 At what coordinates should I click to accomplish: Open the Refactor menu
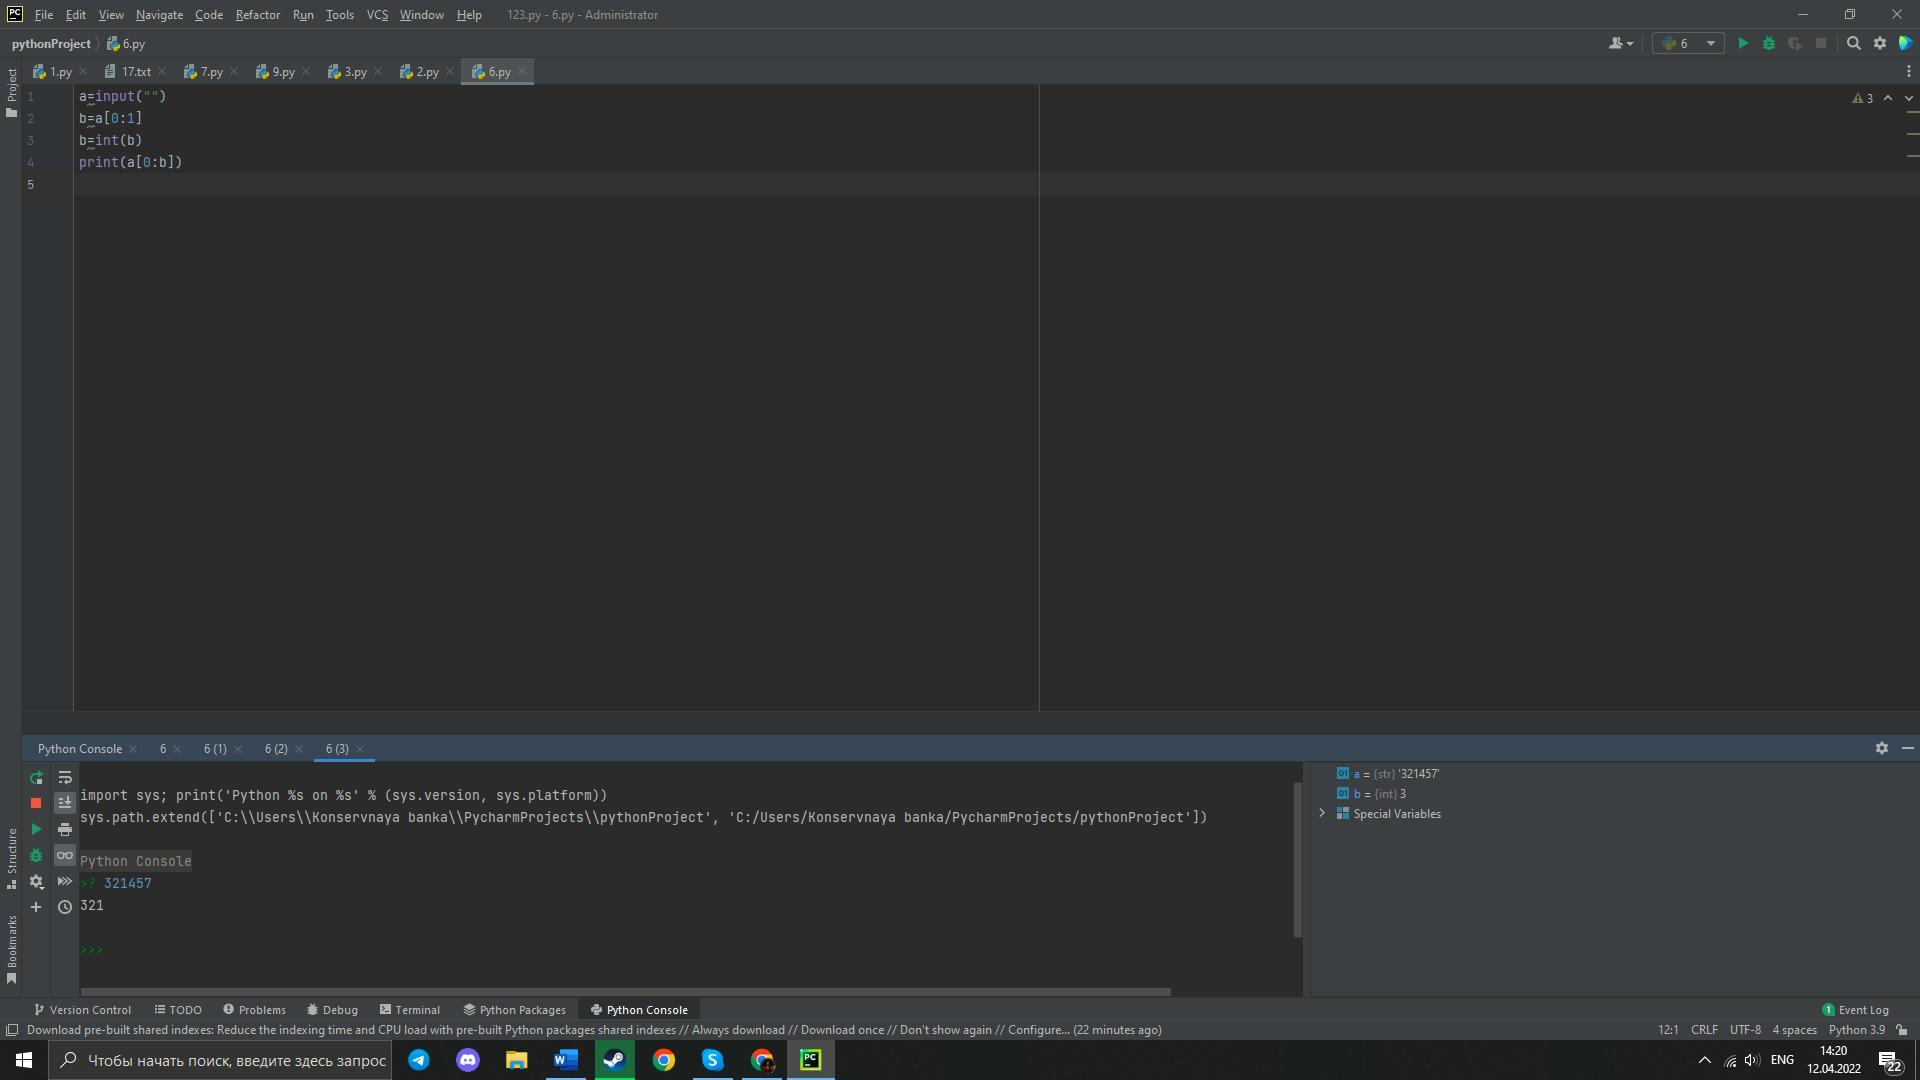tap(257, 15)
